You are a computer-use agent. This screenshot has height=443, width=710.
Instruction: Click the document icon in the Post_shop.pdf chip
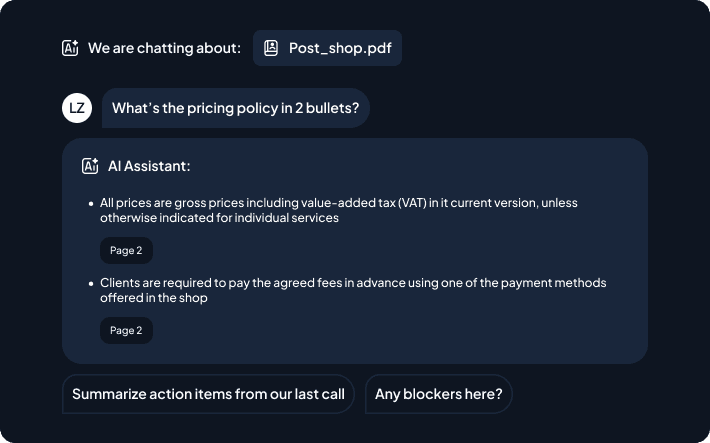(x=271, y=48)
